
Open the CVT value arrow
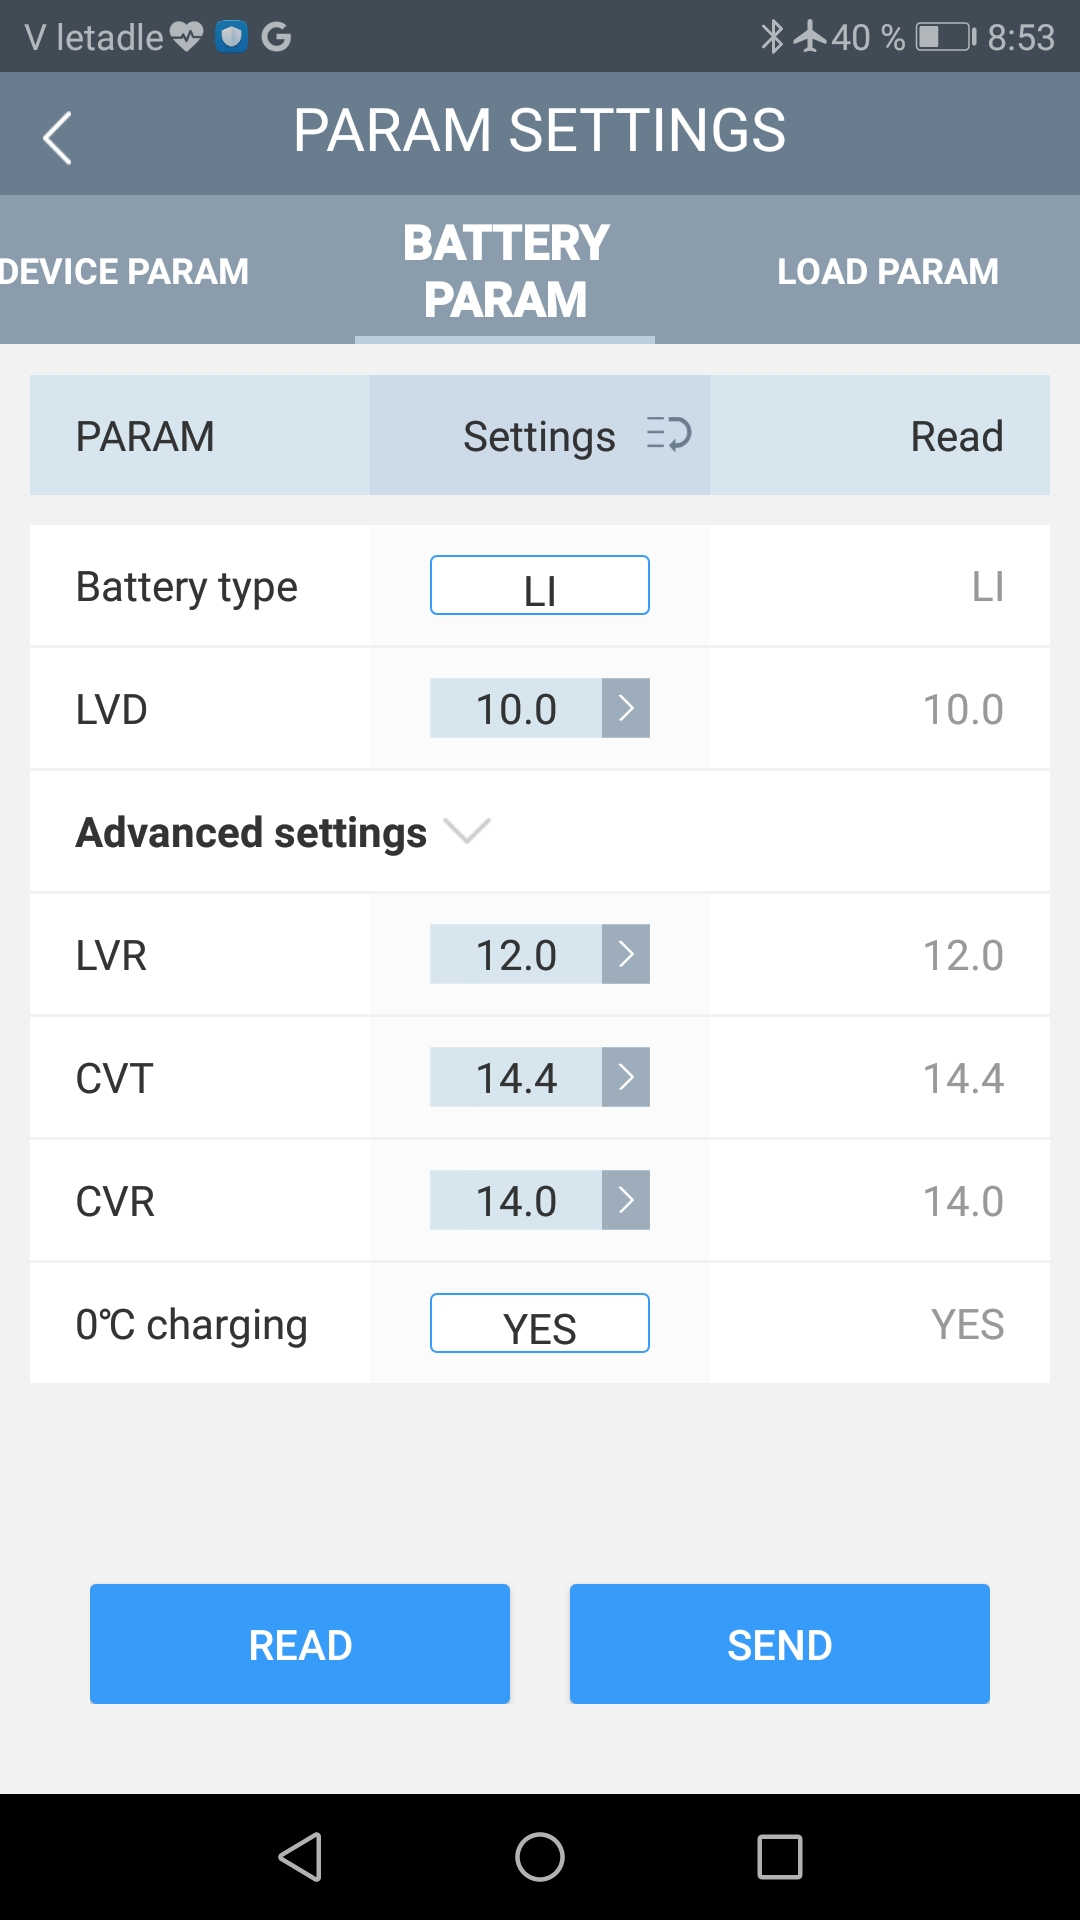point(626,1077)
